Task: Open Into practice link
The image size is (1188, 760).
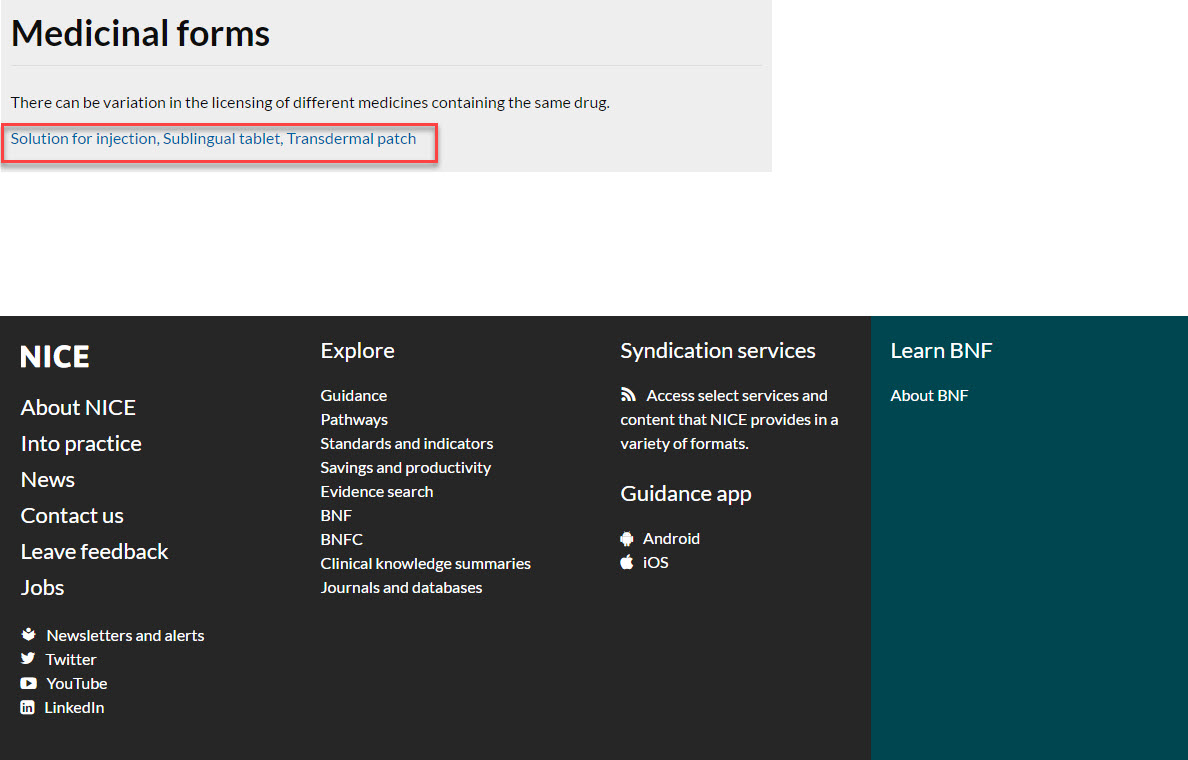Action: pyautogui.click(x=81, y=443)
